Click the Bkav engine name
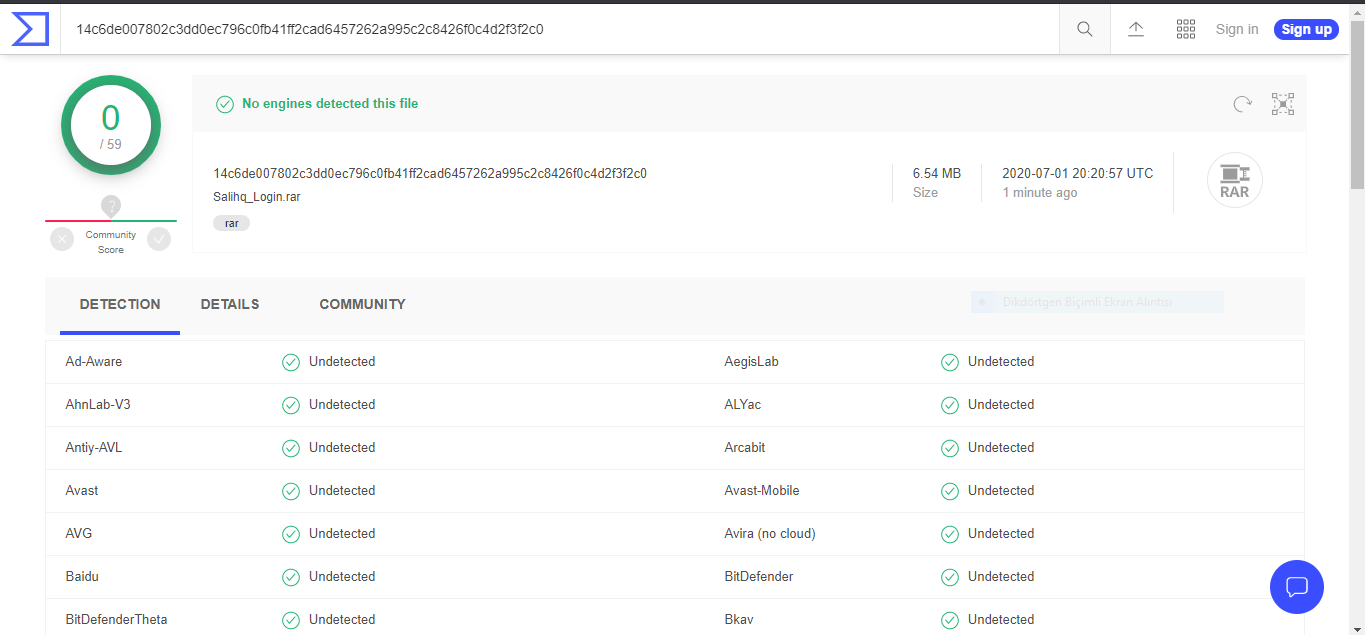Image resolution: width=1365 pixels, height=635 pixels. point(739,619)
